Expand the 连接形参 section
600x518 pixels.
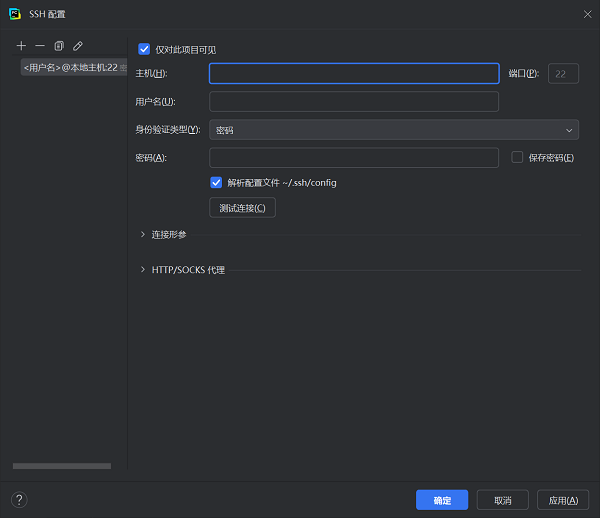tap(144, 234)
